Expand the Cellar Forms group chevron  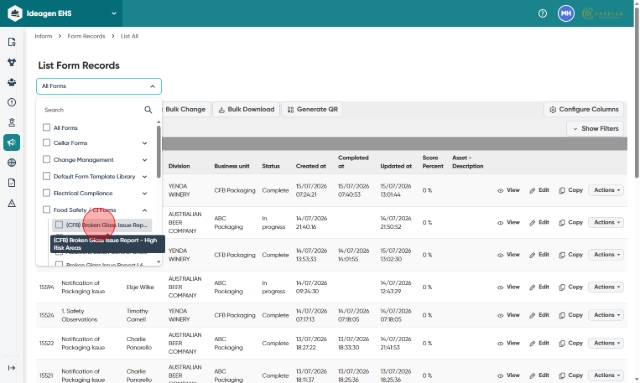pos(144,143)
